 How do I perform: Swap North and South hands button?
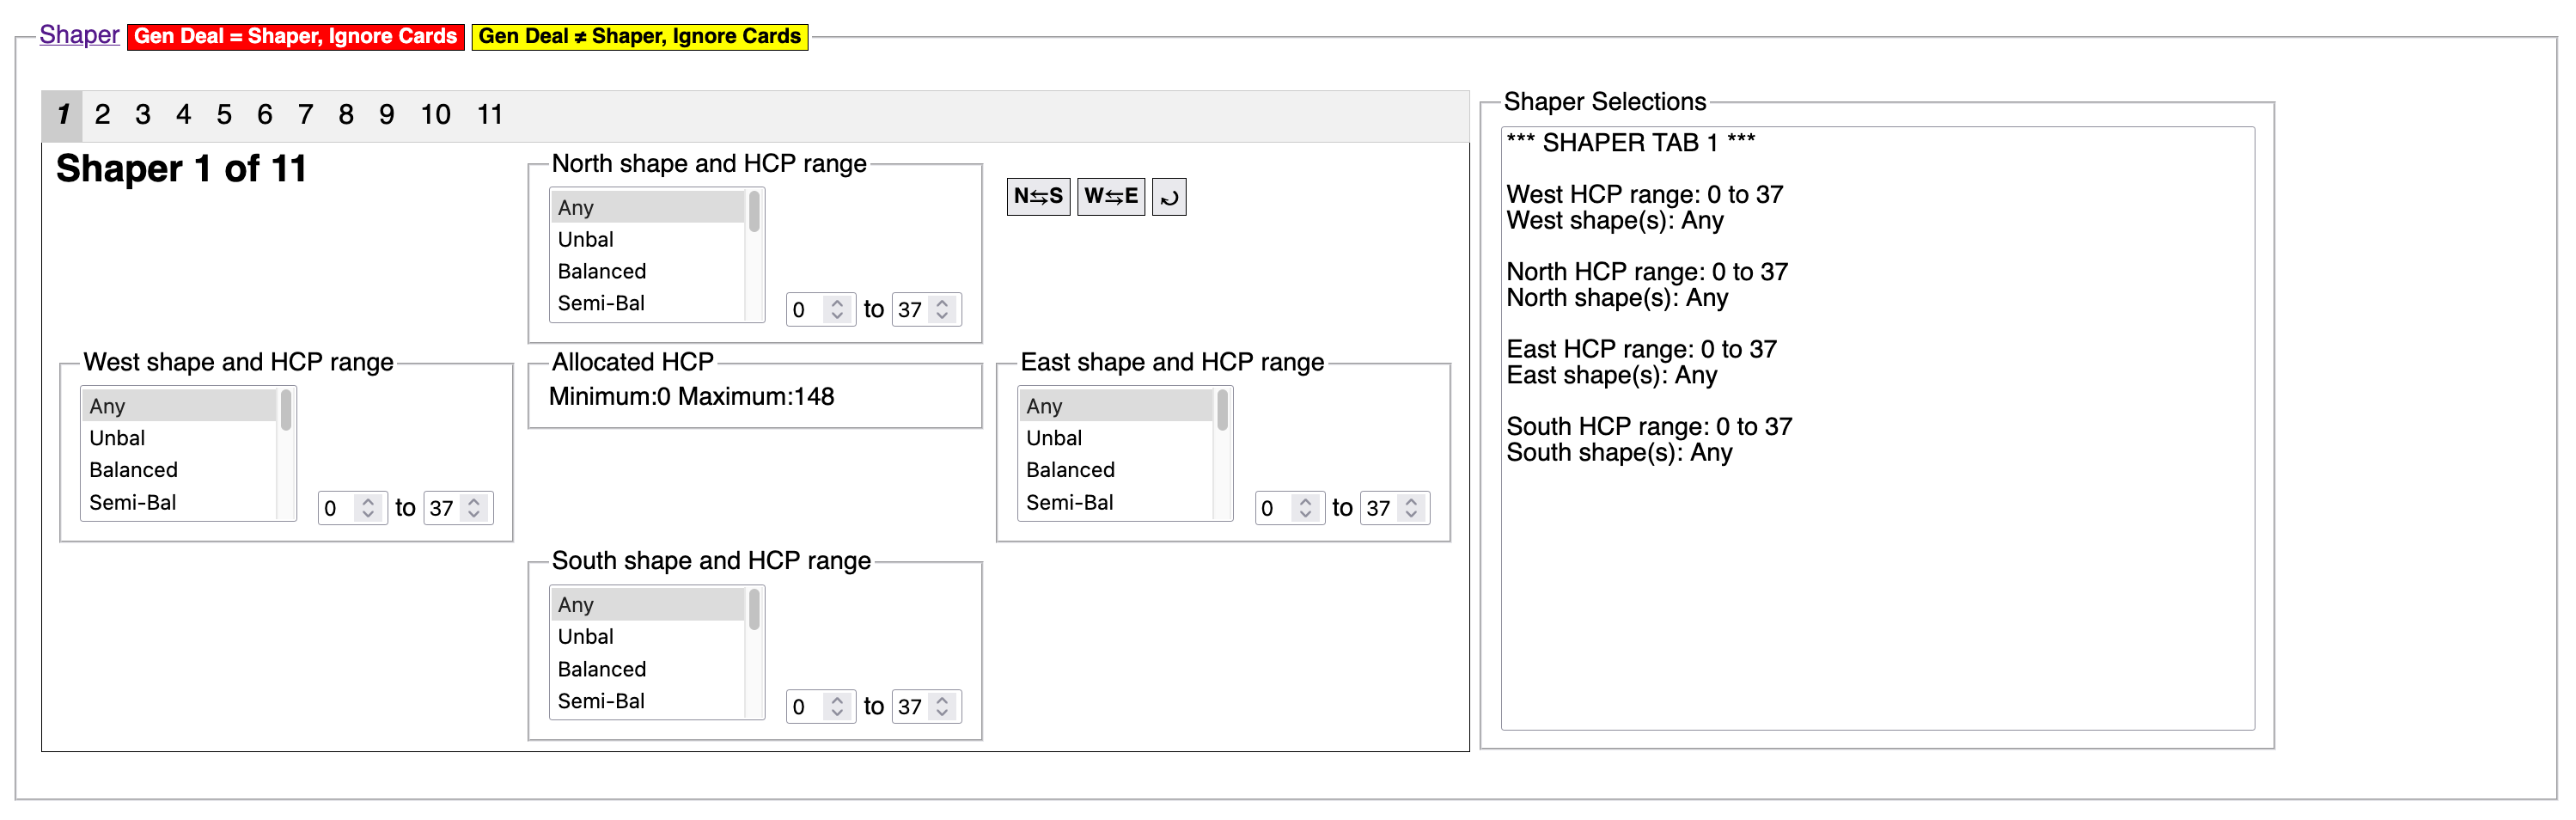[x=1038, y=197]
